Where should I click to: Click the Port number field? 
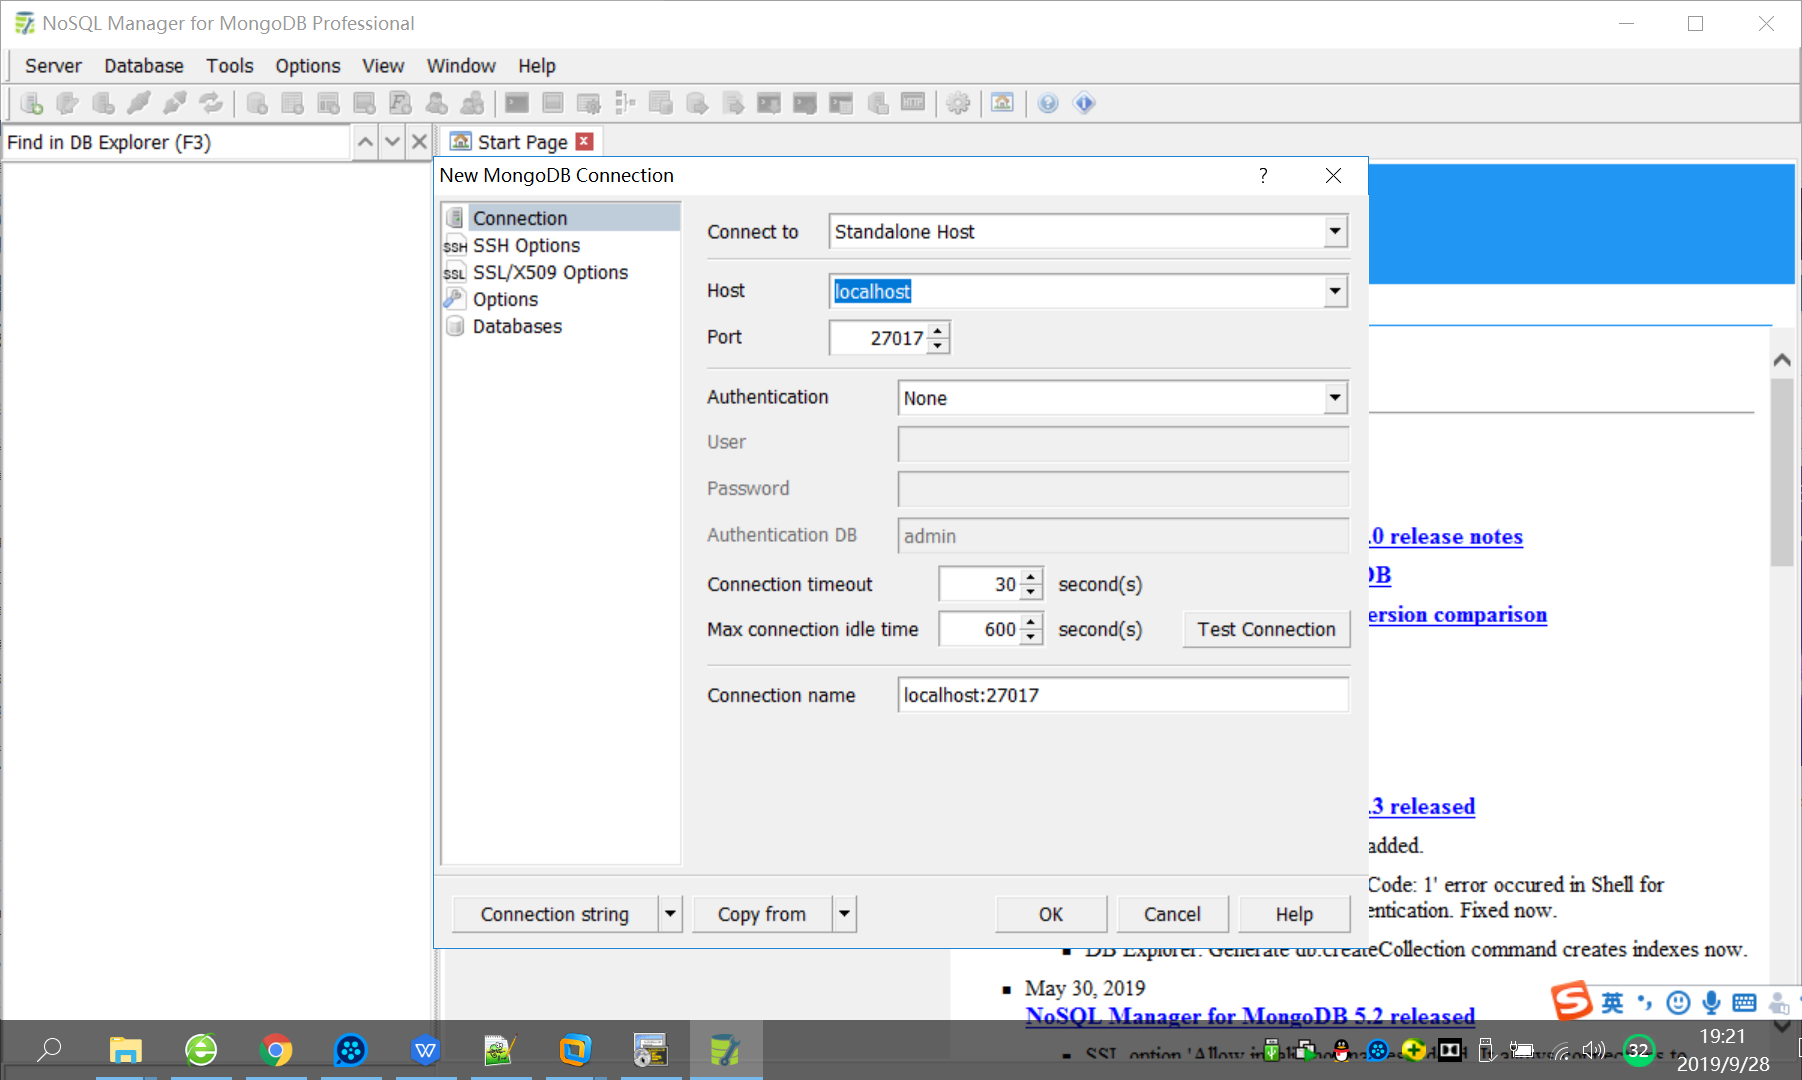(x=879, y=338)
